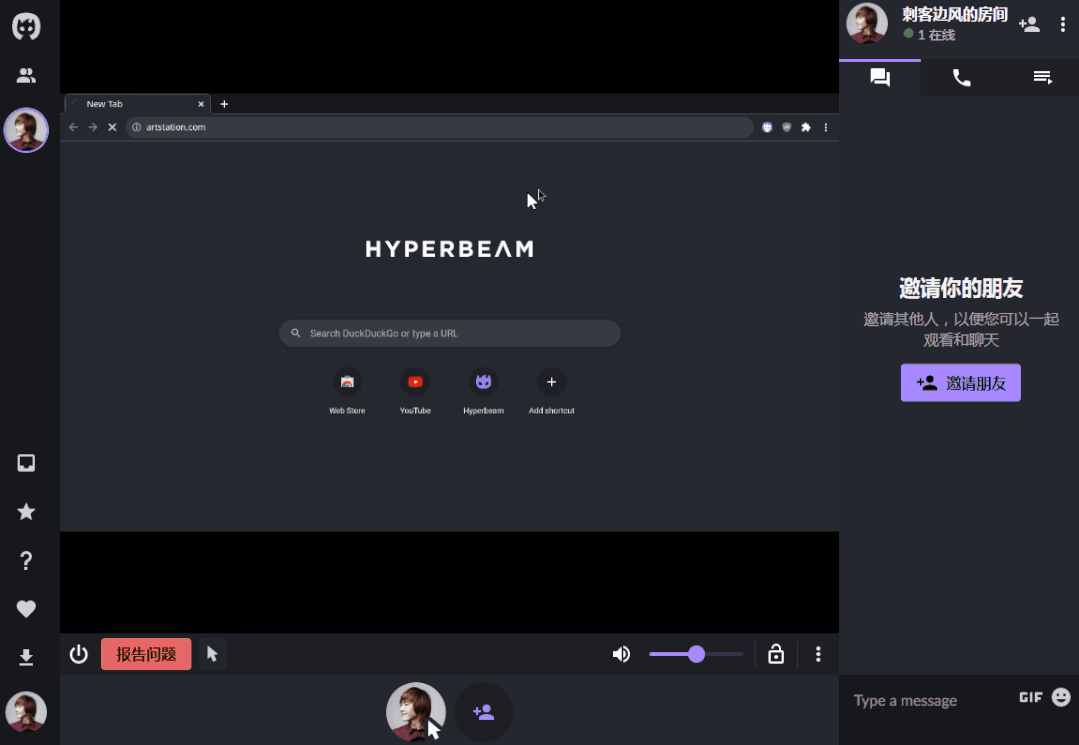Click the browser back arrow
1079x745 pixels.
click(x=74, y=127)
